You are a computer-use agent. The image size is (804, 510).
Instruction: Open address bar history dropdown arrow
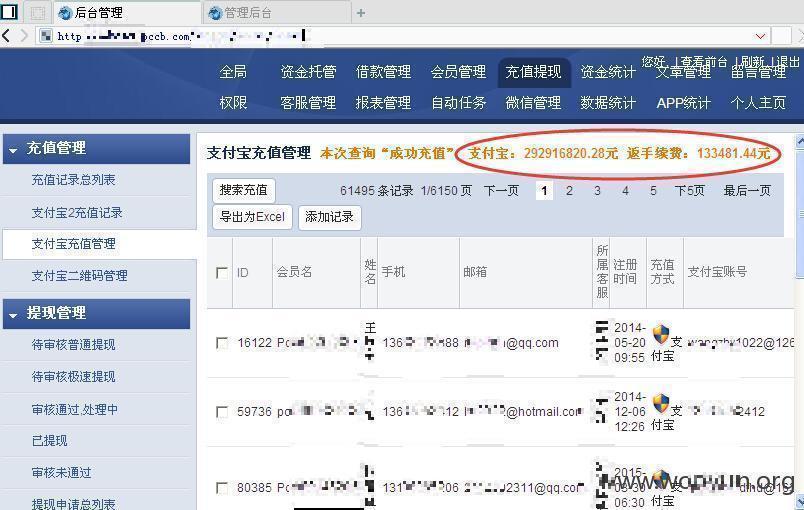(761, 36)
